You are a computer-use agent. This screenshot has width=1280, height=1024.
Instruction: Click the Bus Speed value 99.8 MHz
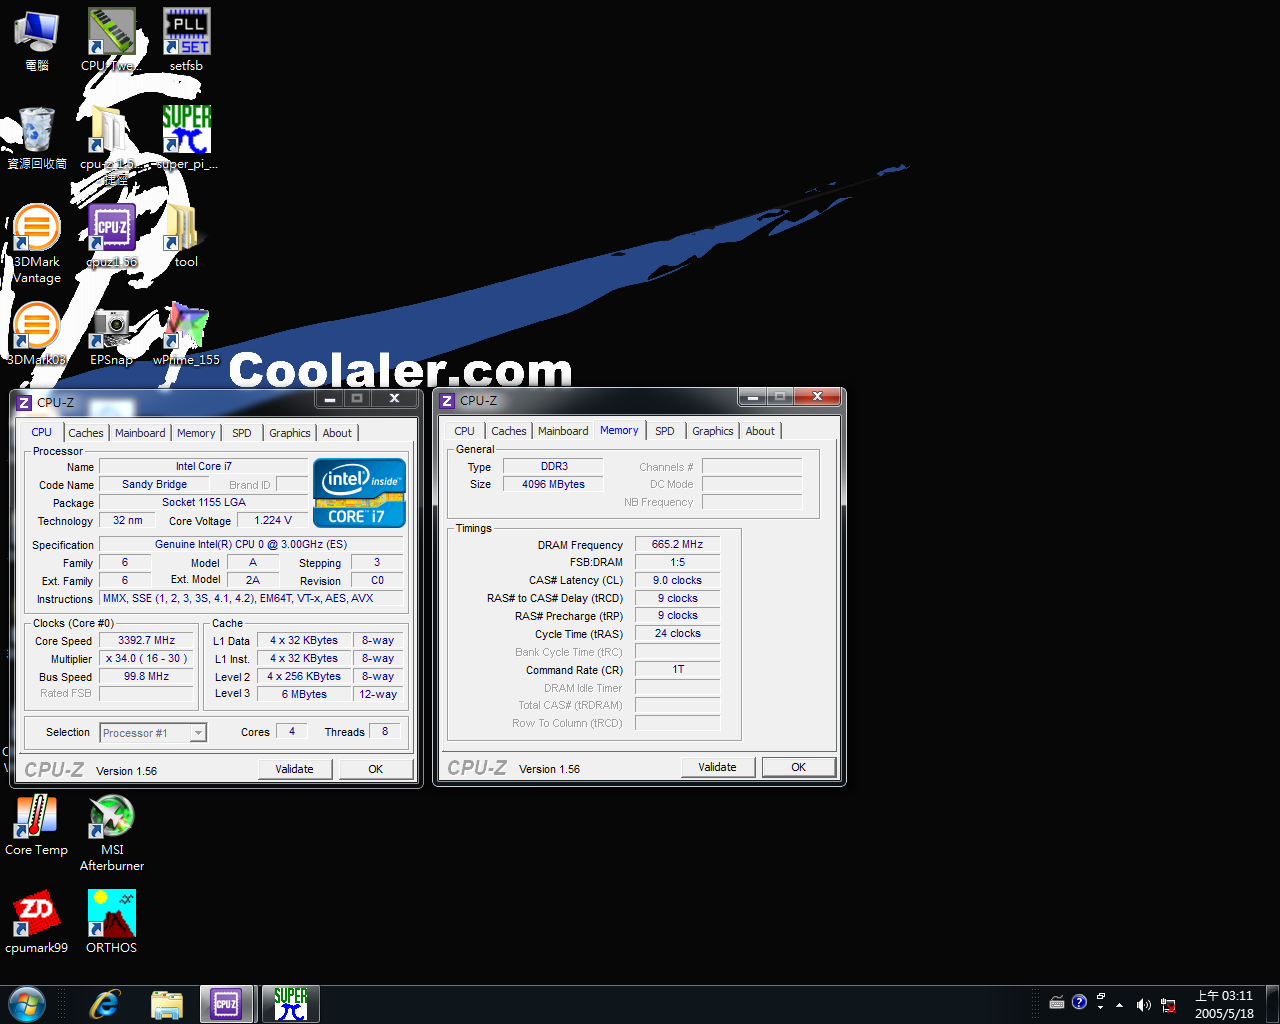click(x=146, y=676)
